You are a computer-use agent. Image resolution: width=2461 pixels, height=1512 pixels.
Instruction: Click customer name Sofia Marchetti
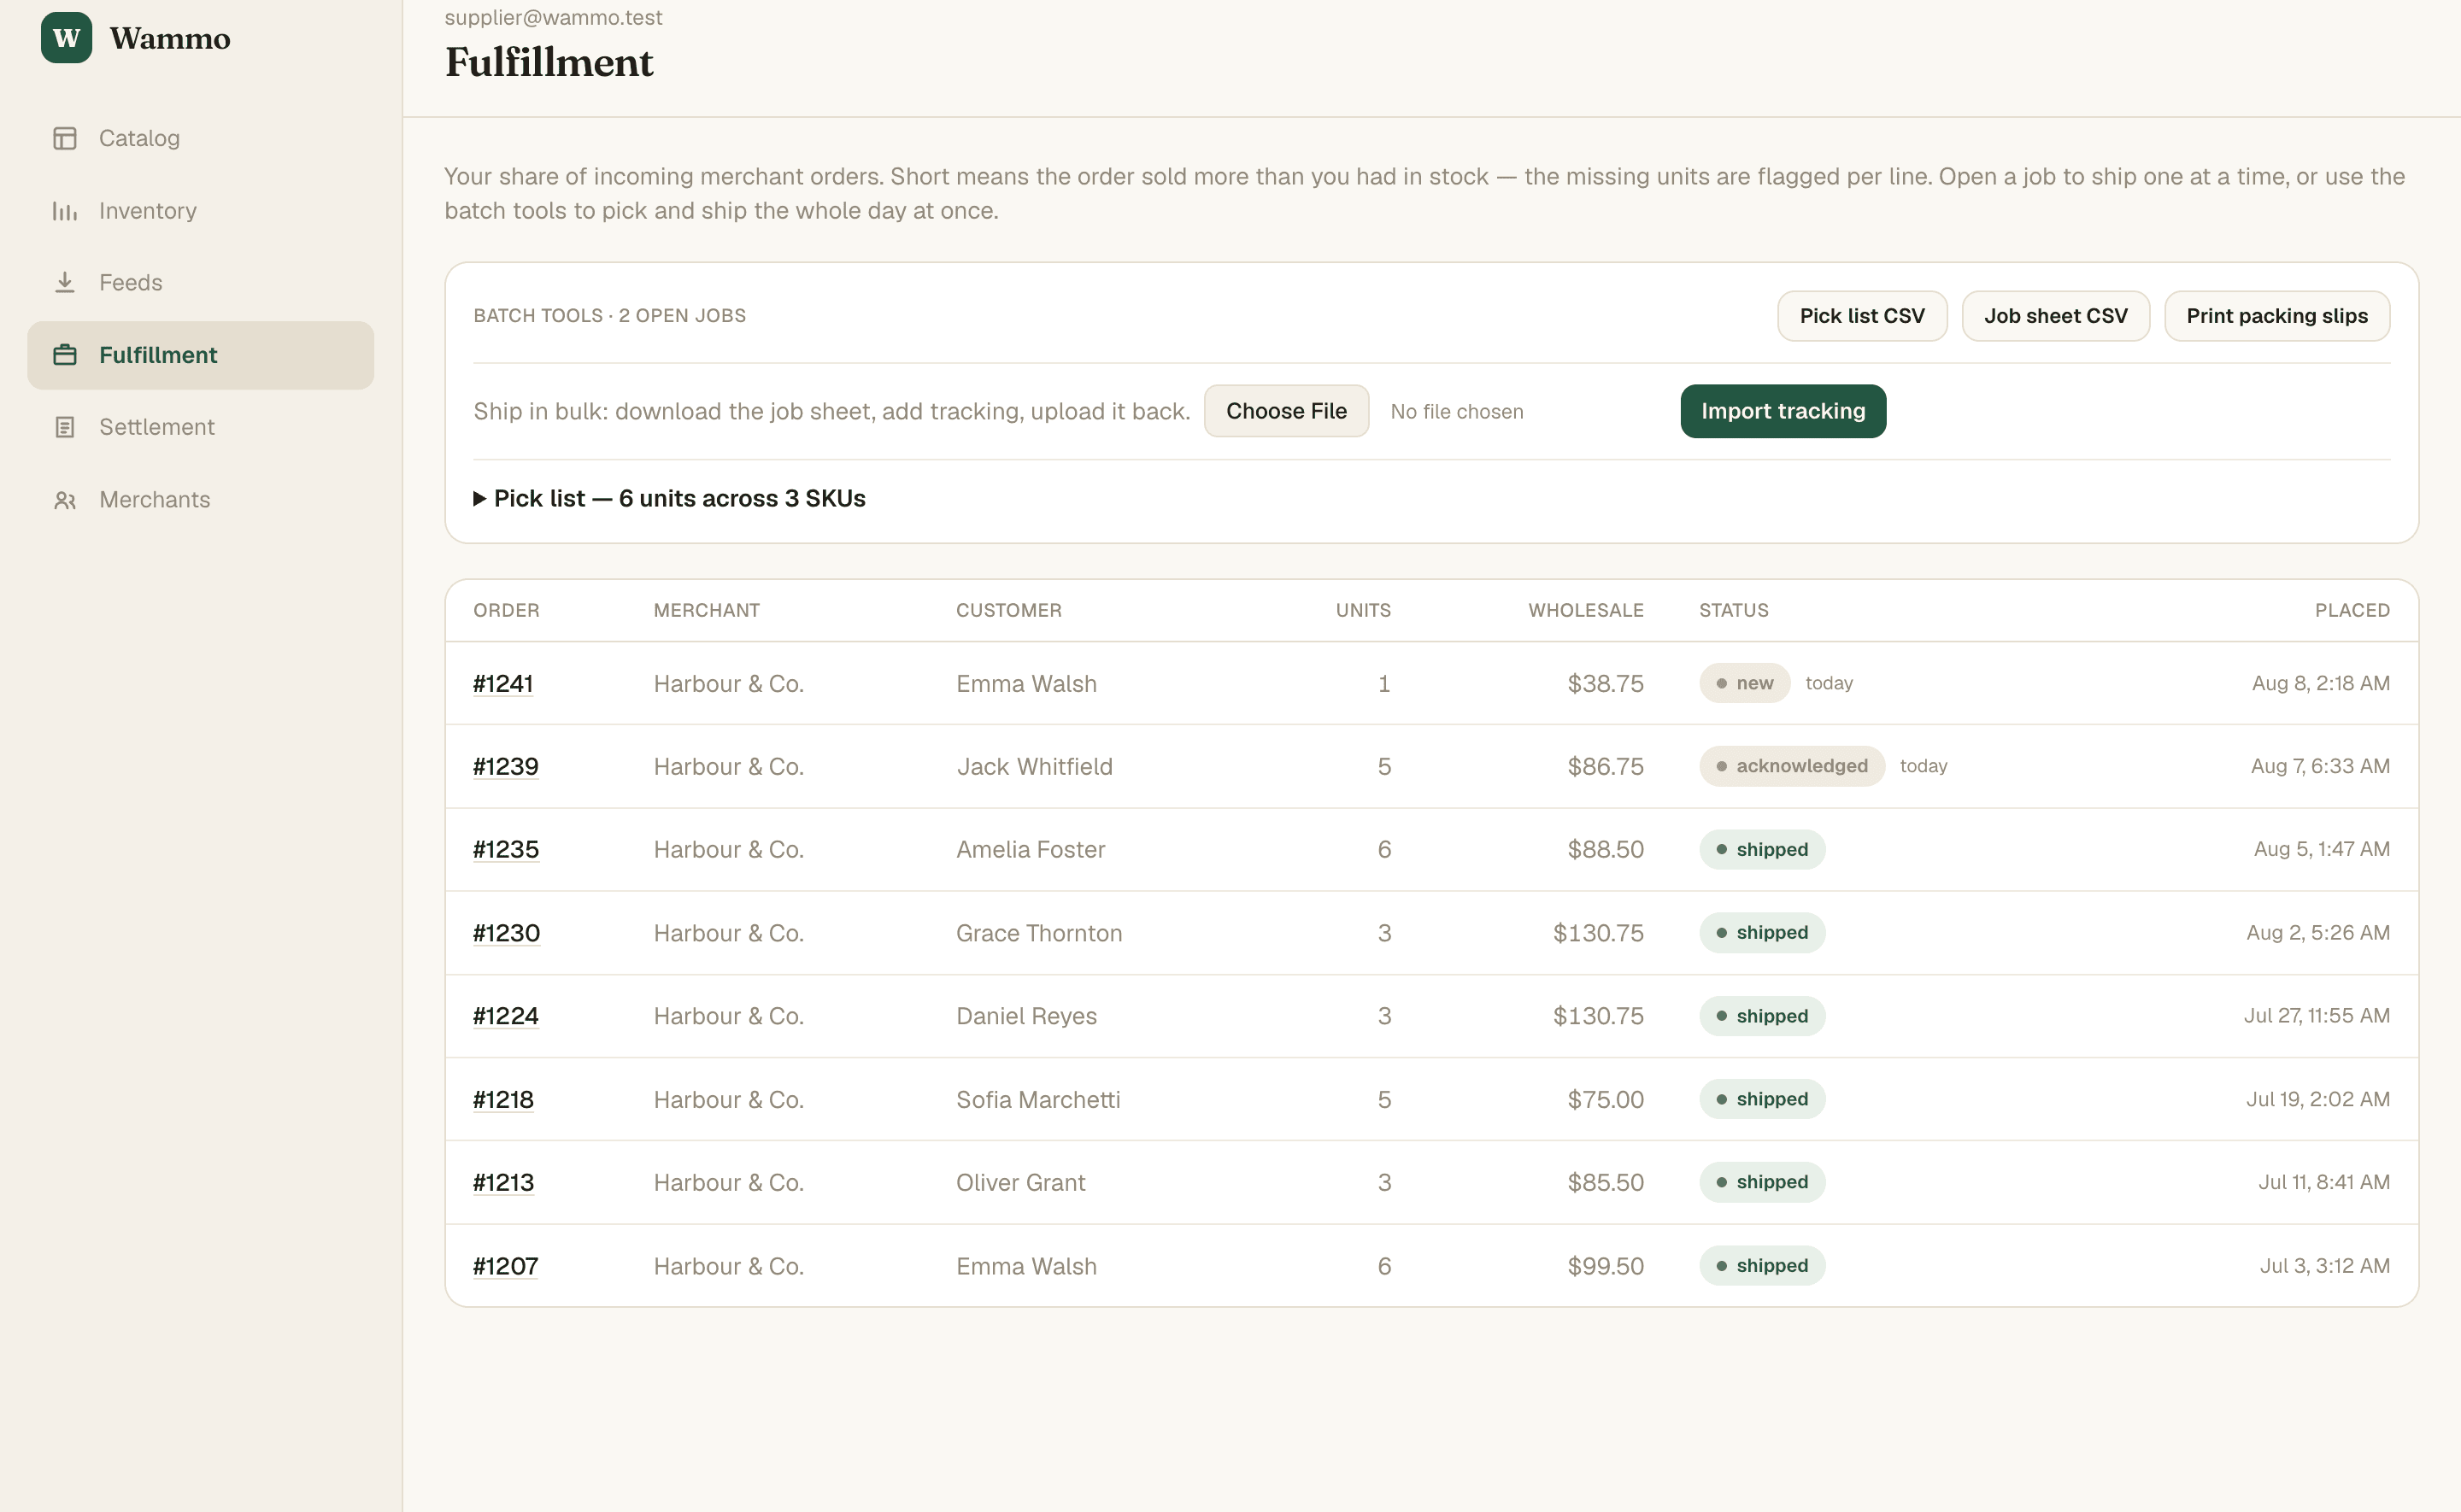1038,1100
